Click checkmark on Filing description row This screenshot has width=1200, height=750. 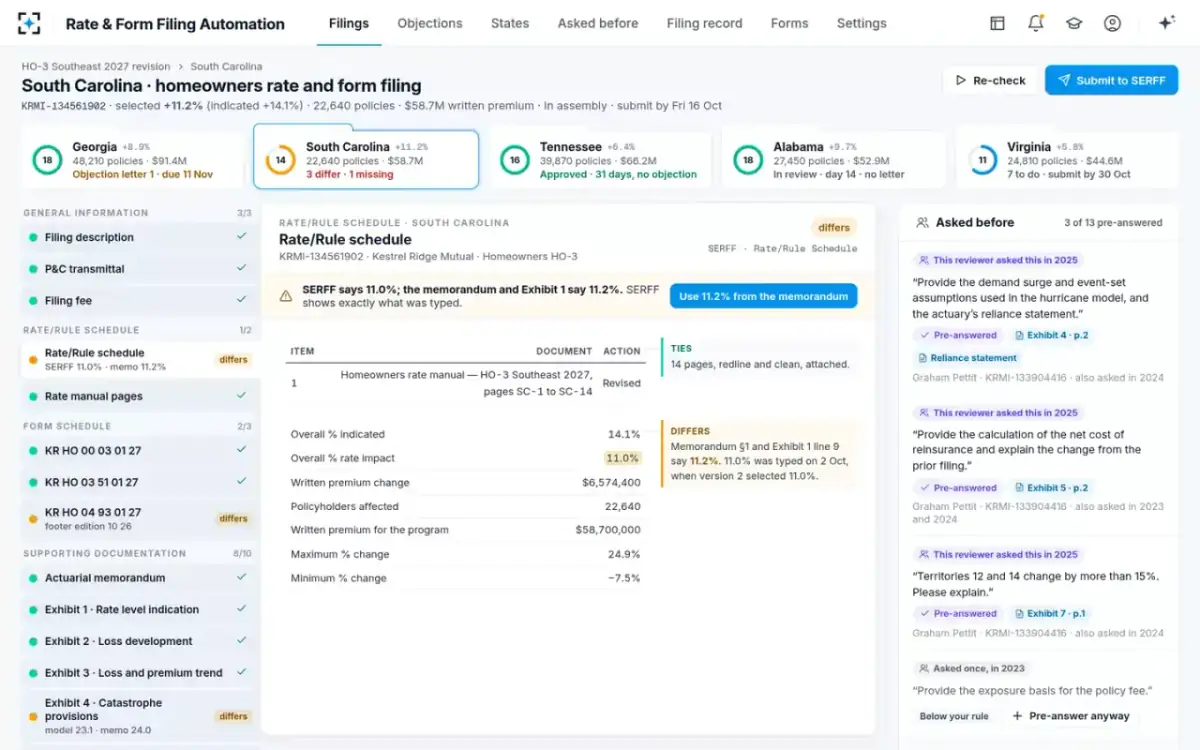241,237
